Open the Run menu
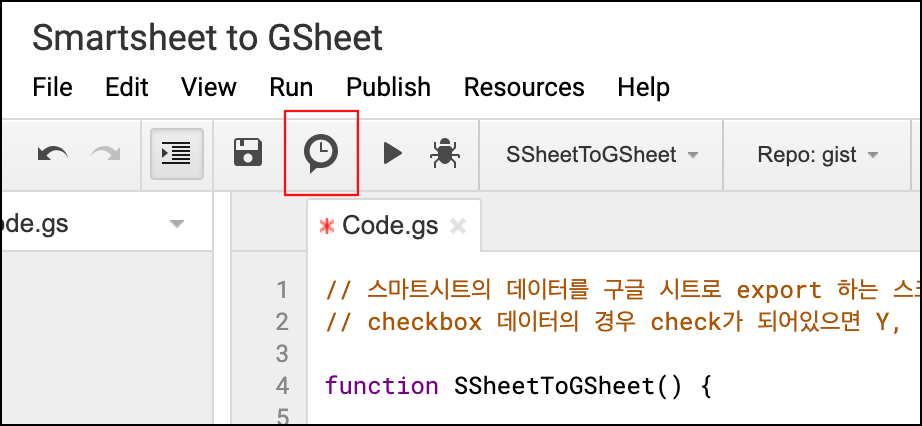Image resolution: width=922 pixels, height=426 pixels. (x=291, y=87)
